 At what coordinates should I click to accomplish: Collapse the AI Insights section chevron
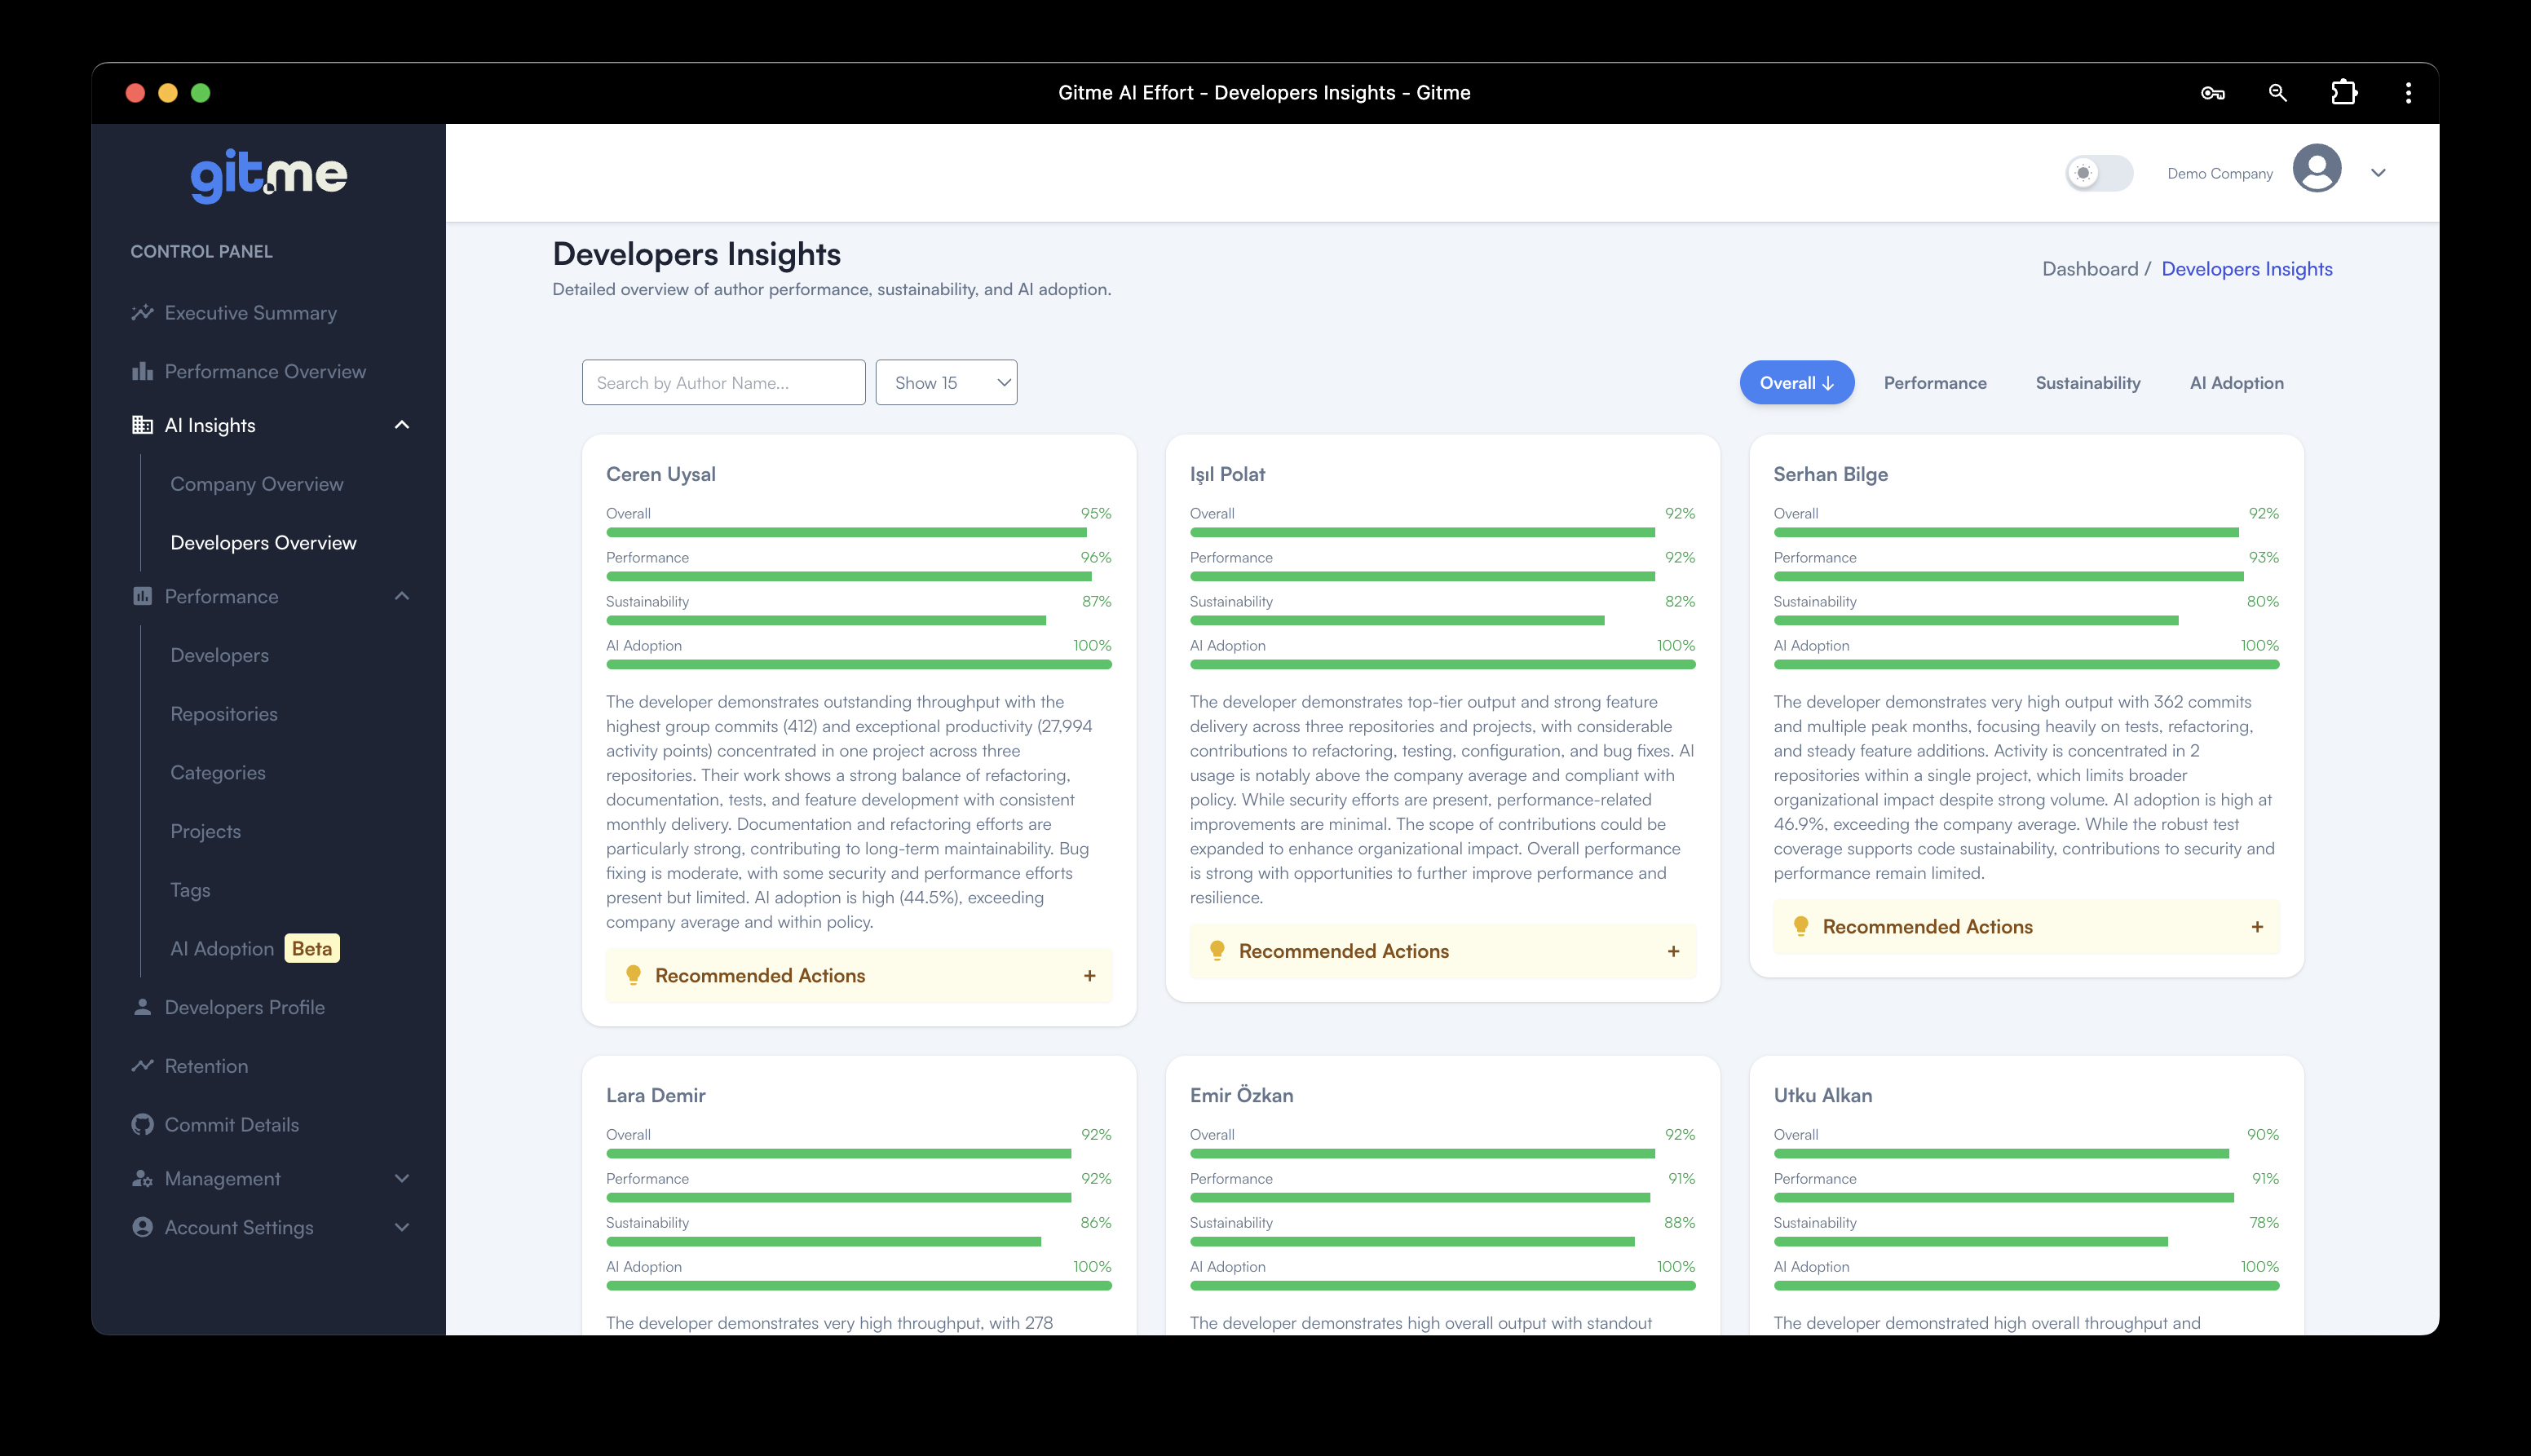[403, 425]
